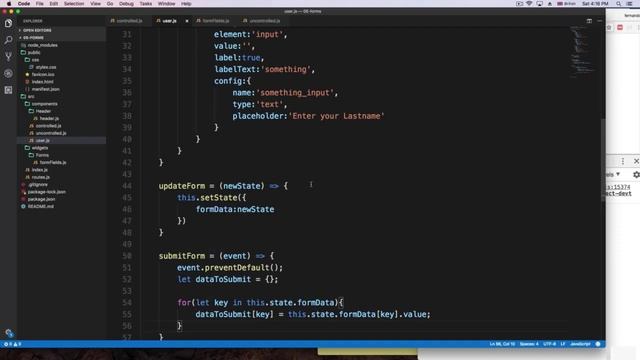Switch to the uncontrolled.js editor tab

[264, 21]
